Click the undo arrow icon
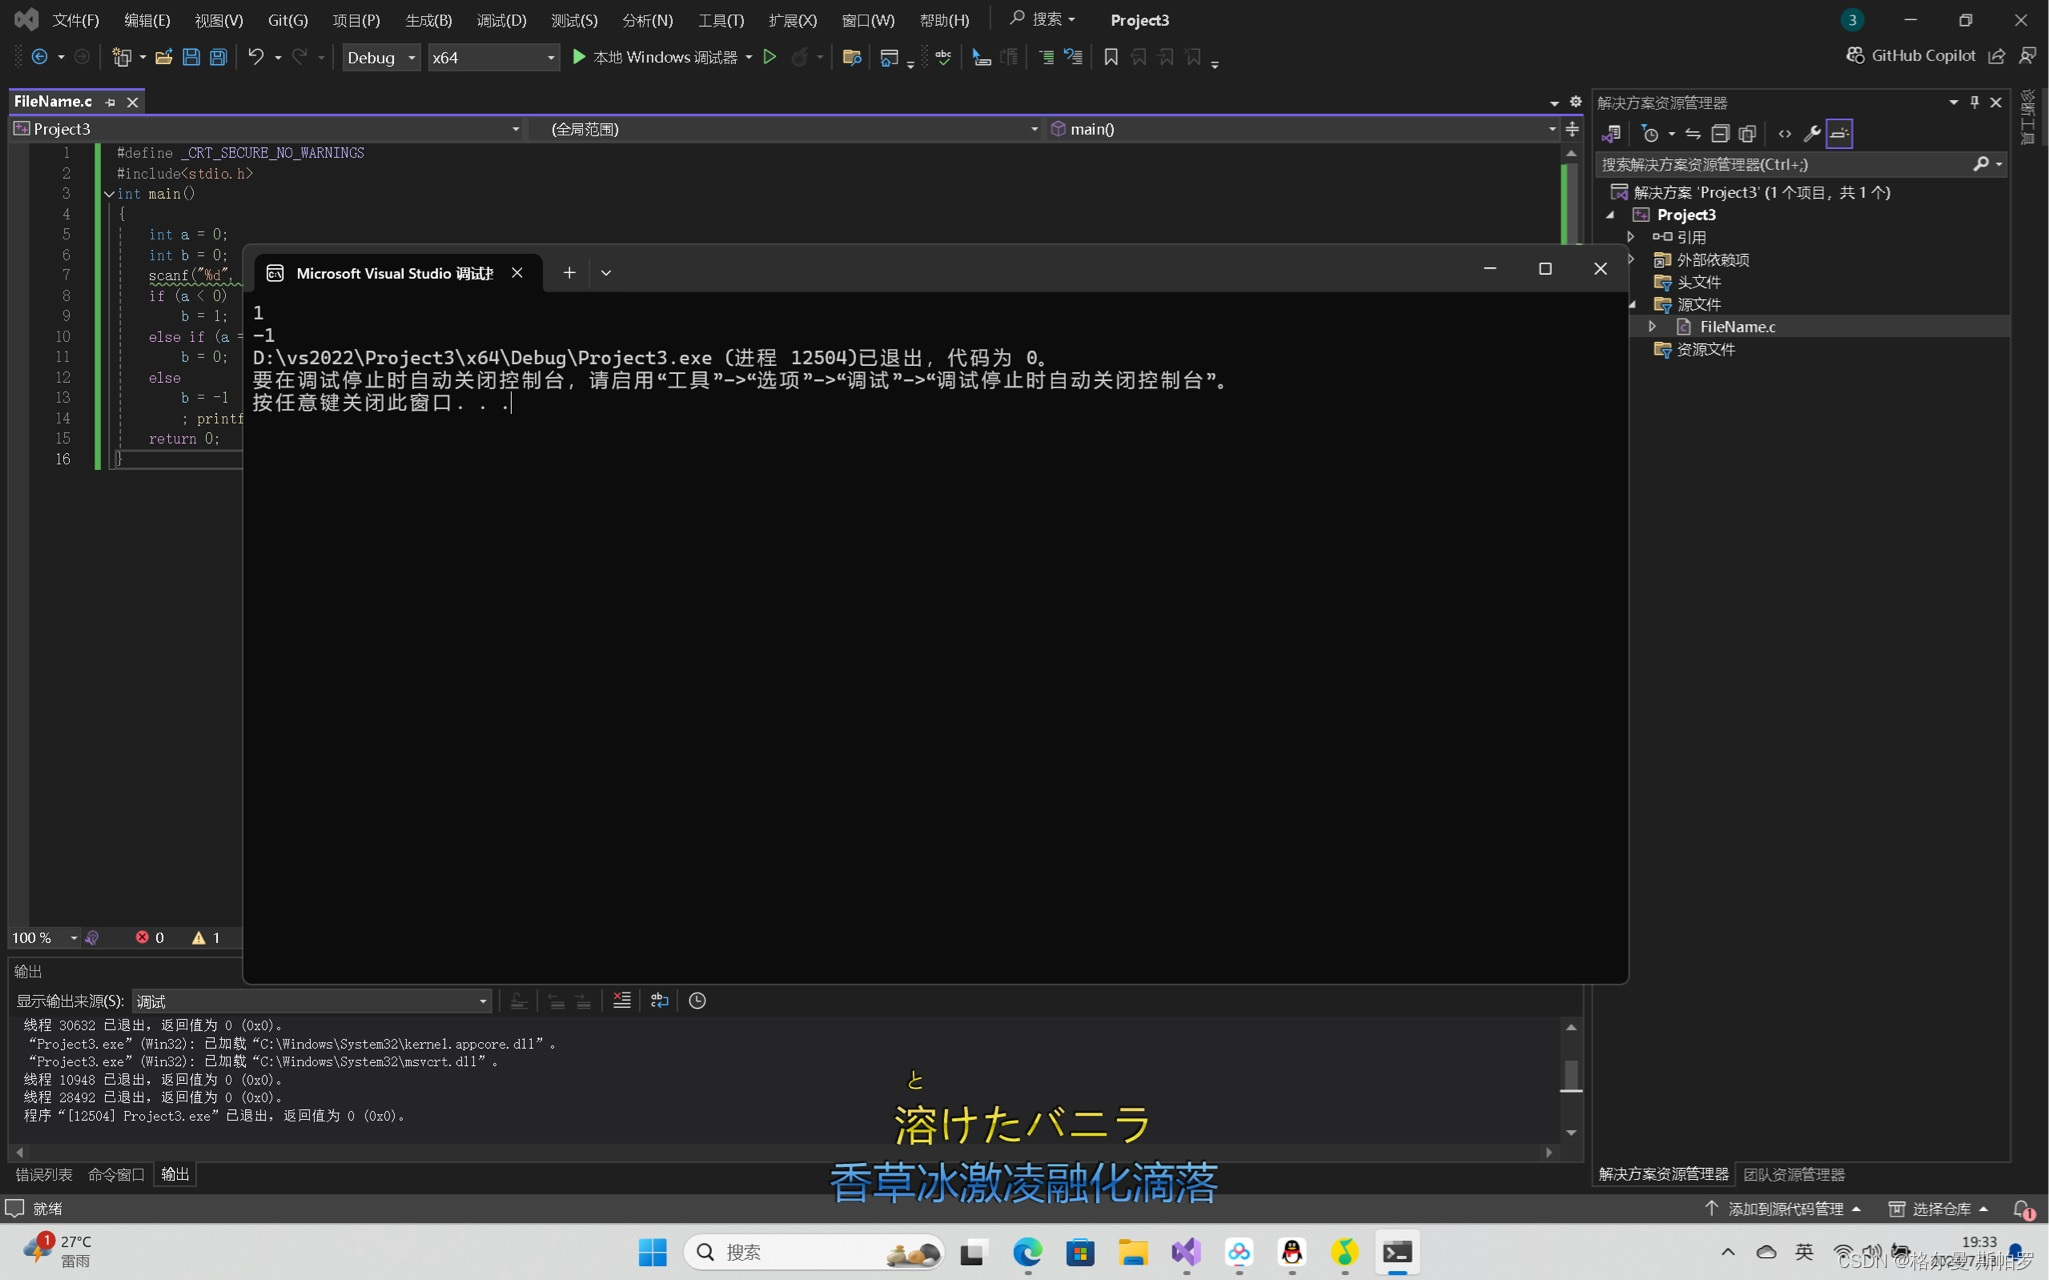The image size is (2049, 1280). (x=256, y=57)
